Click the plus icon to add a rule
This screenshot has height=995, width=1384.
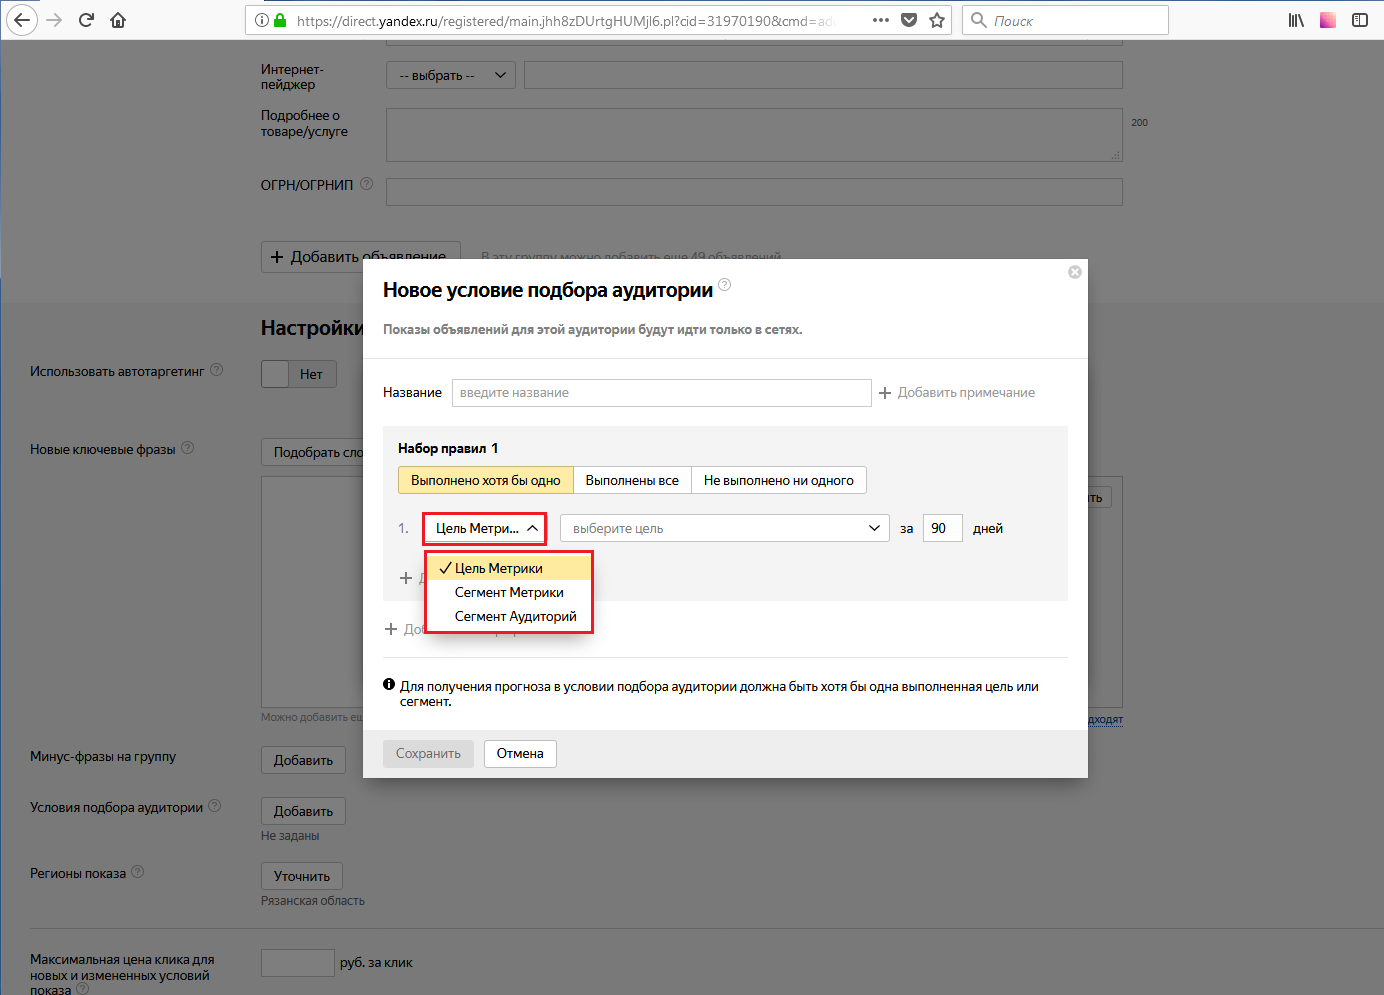pos(406,578)
